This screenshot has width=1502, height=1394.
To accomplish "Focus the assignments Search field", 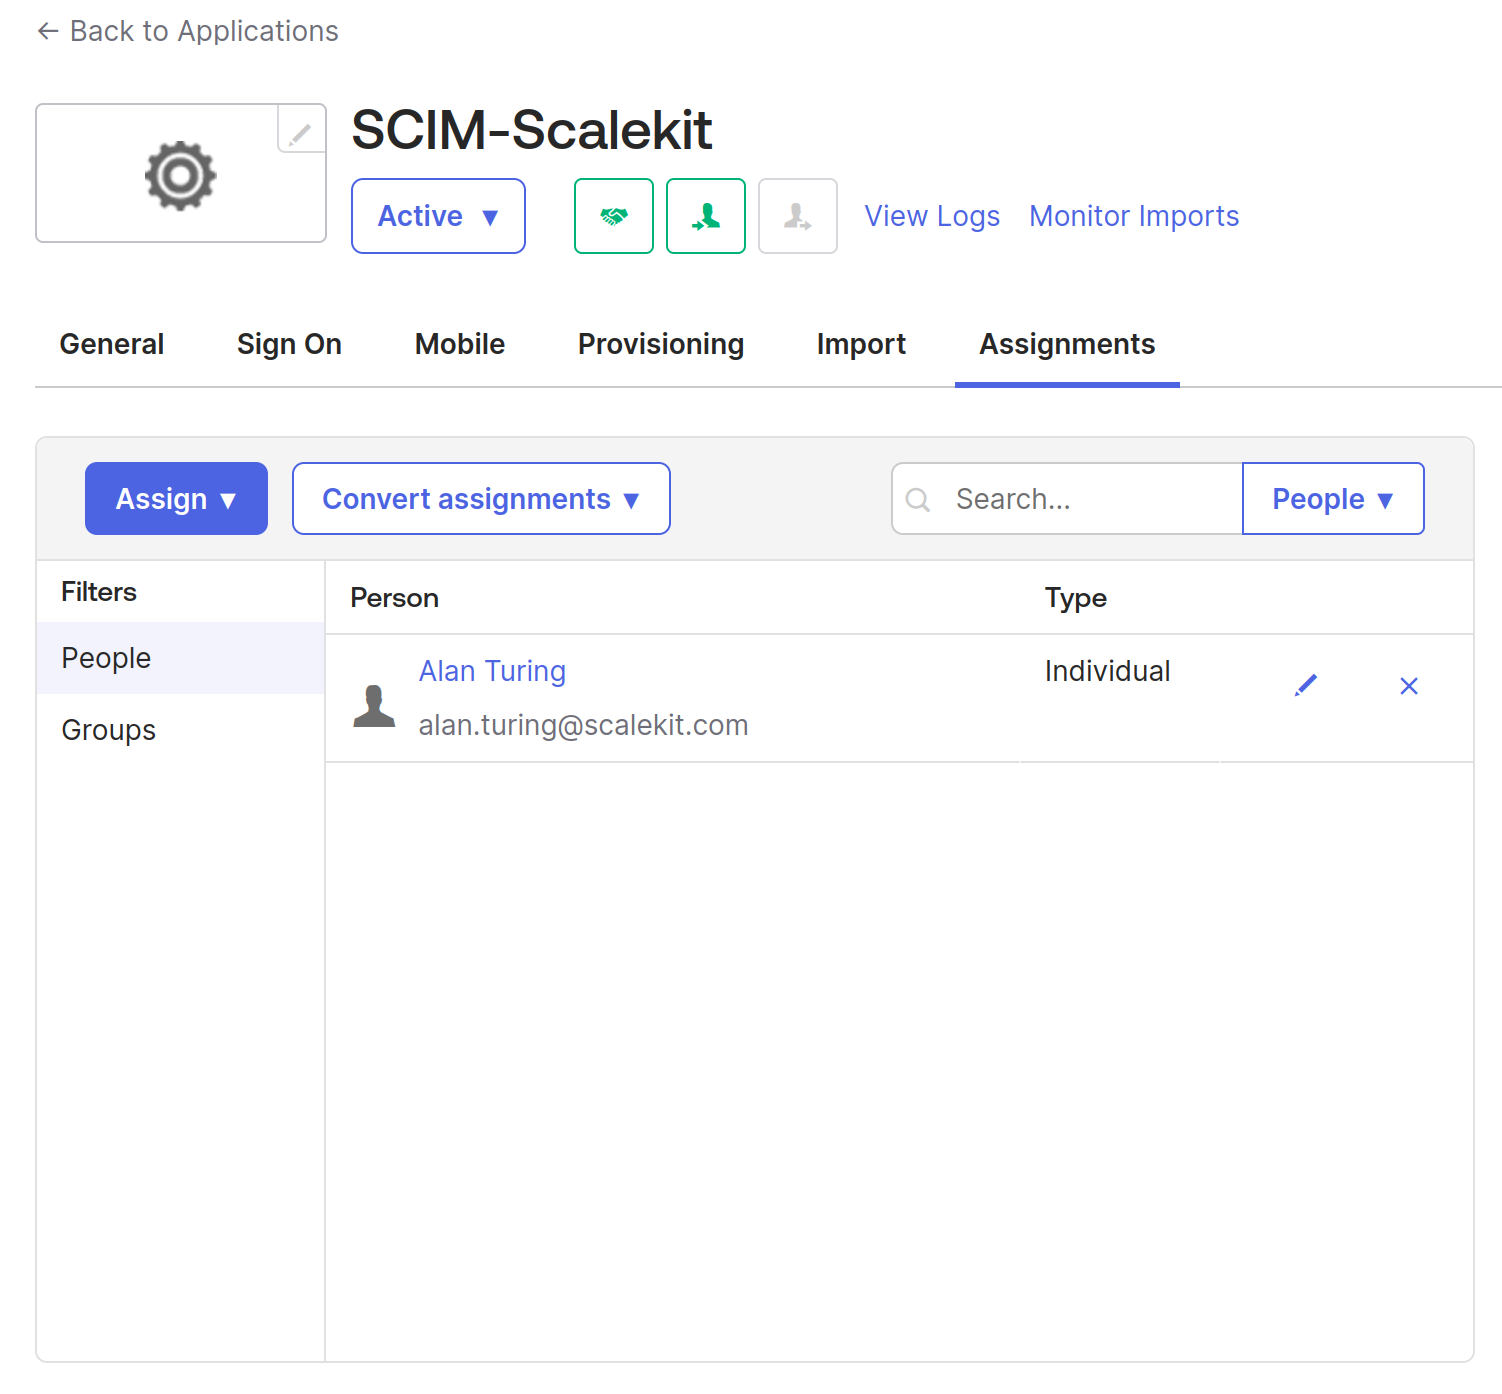I will pyautogui.click(x=1067, y=498).
